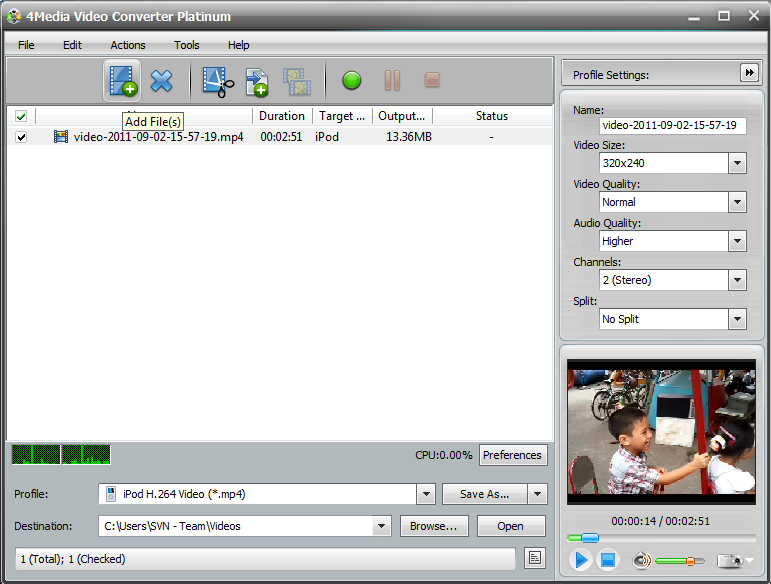
Task: Click the 00:02:51 duration cell
Action: click(281, 137)
